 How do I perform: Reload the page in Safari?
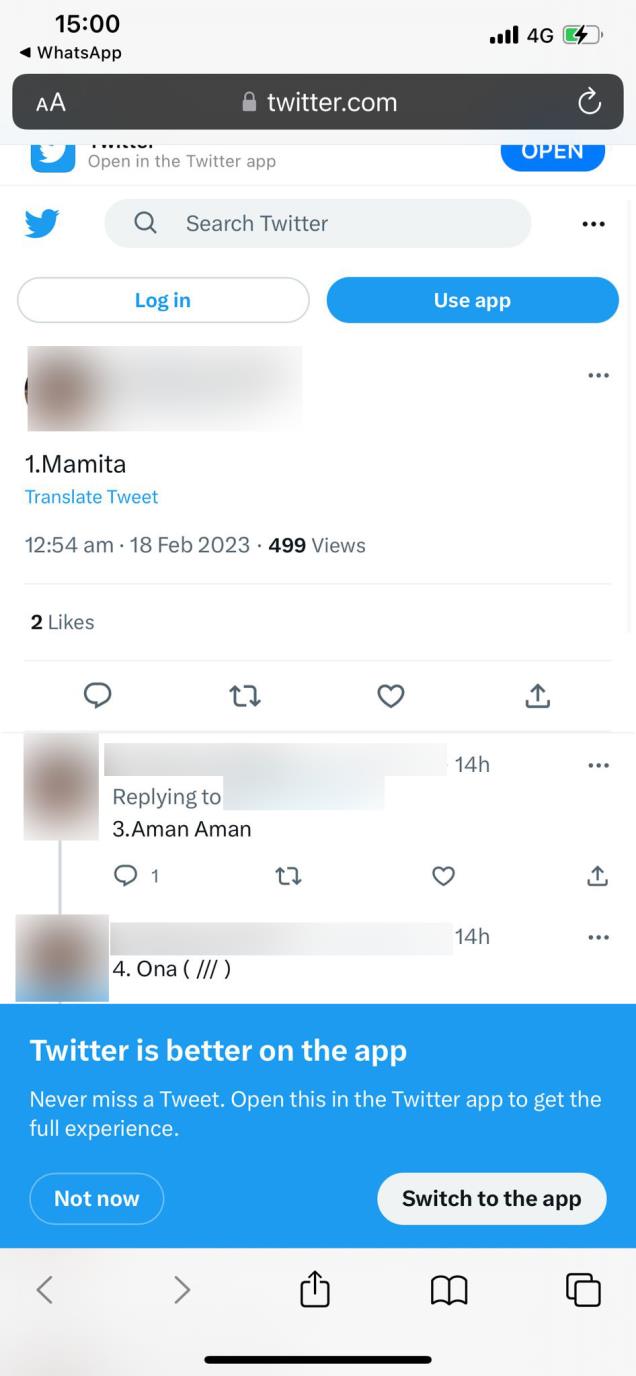click(589, 102)
